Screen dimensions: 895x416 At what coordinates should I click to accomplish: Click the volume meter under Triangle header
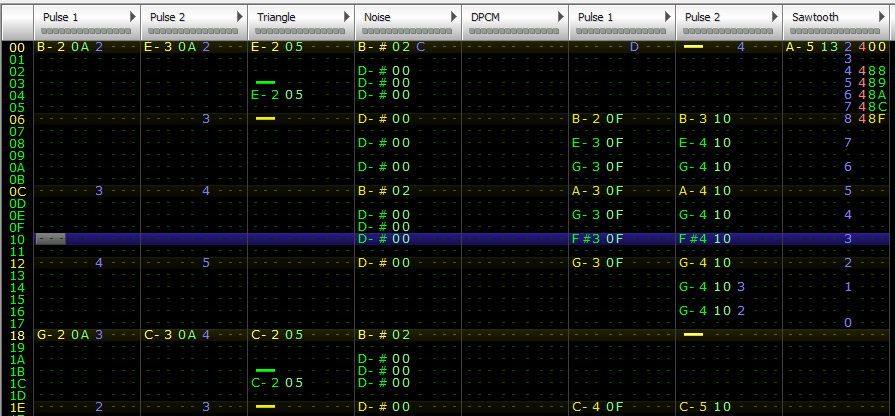click(x=300, y=30)
